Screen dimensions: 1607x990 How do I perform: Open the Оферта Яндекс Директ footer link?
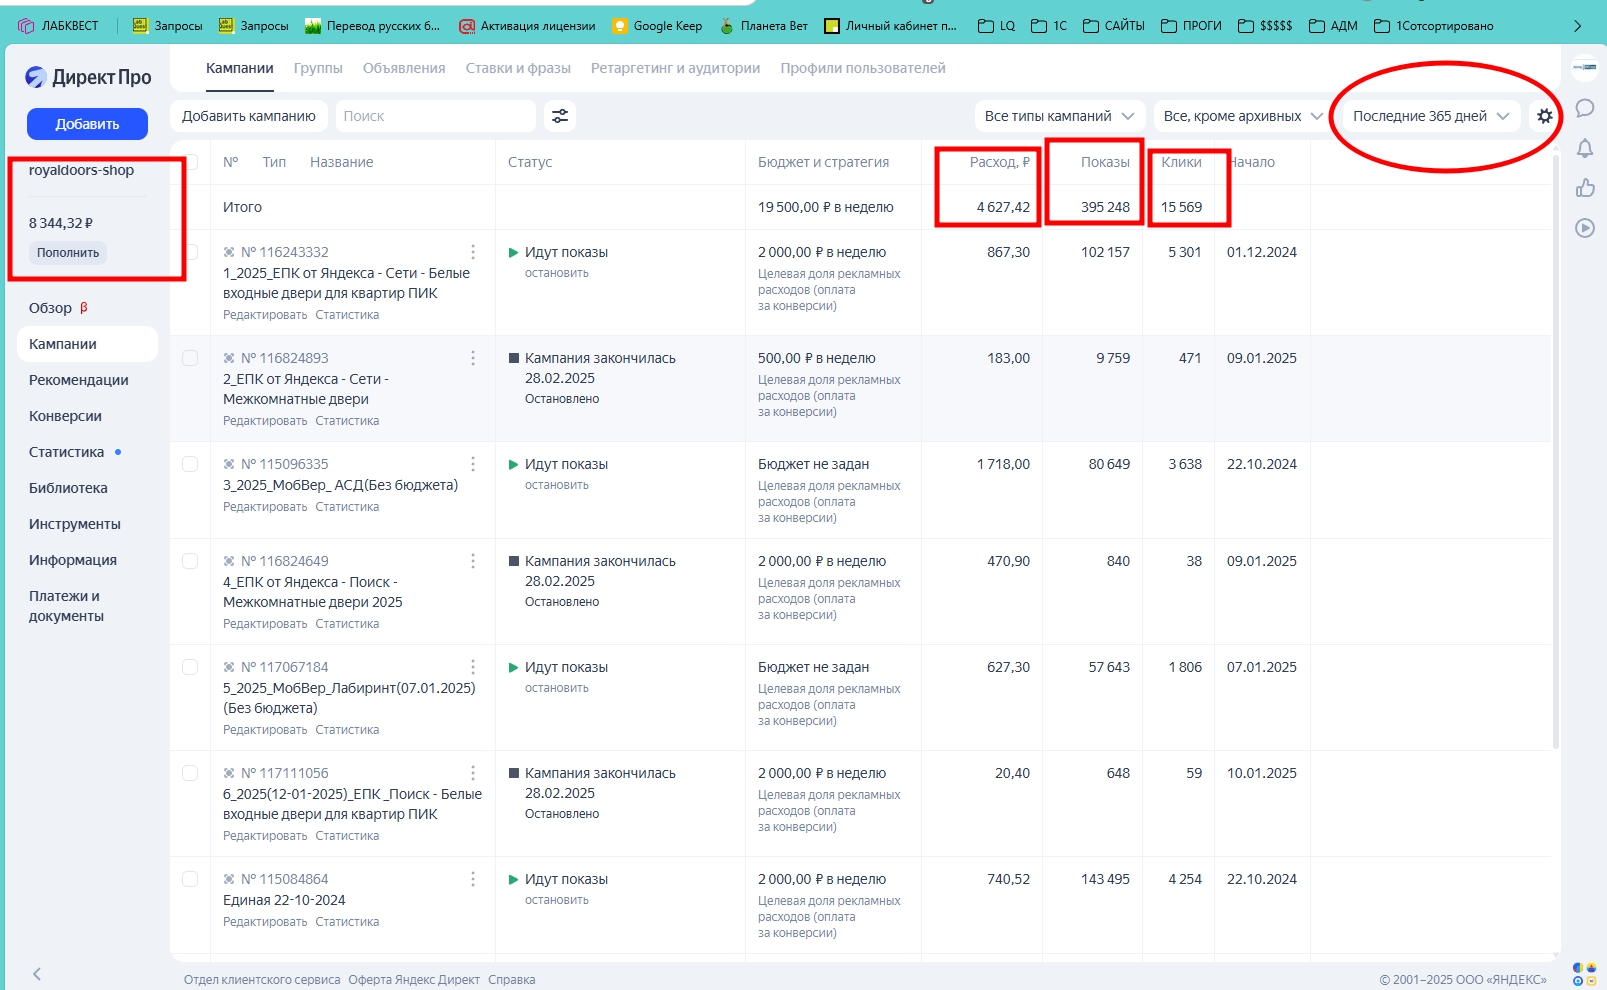pos(414,980)
